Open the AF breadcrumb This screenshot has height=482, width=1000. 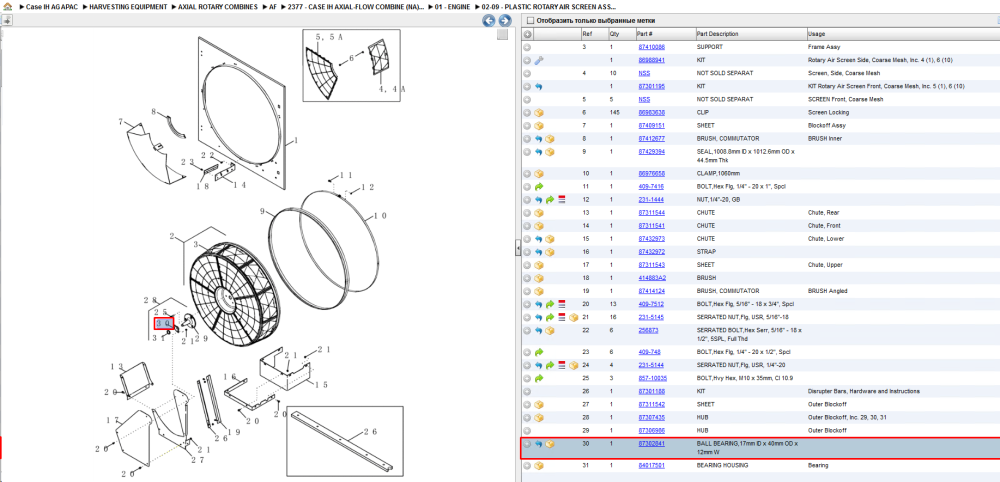pos(274,6)
